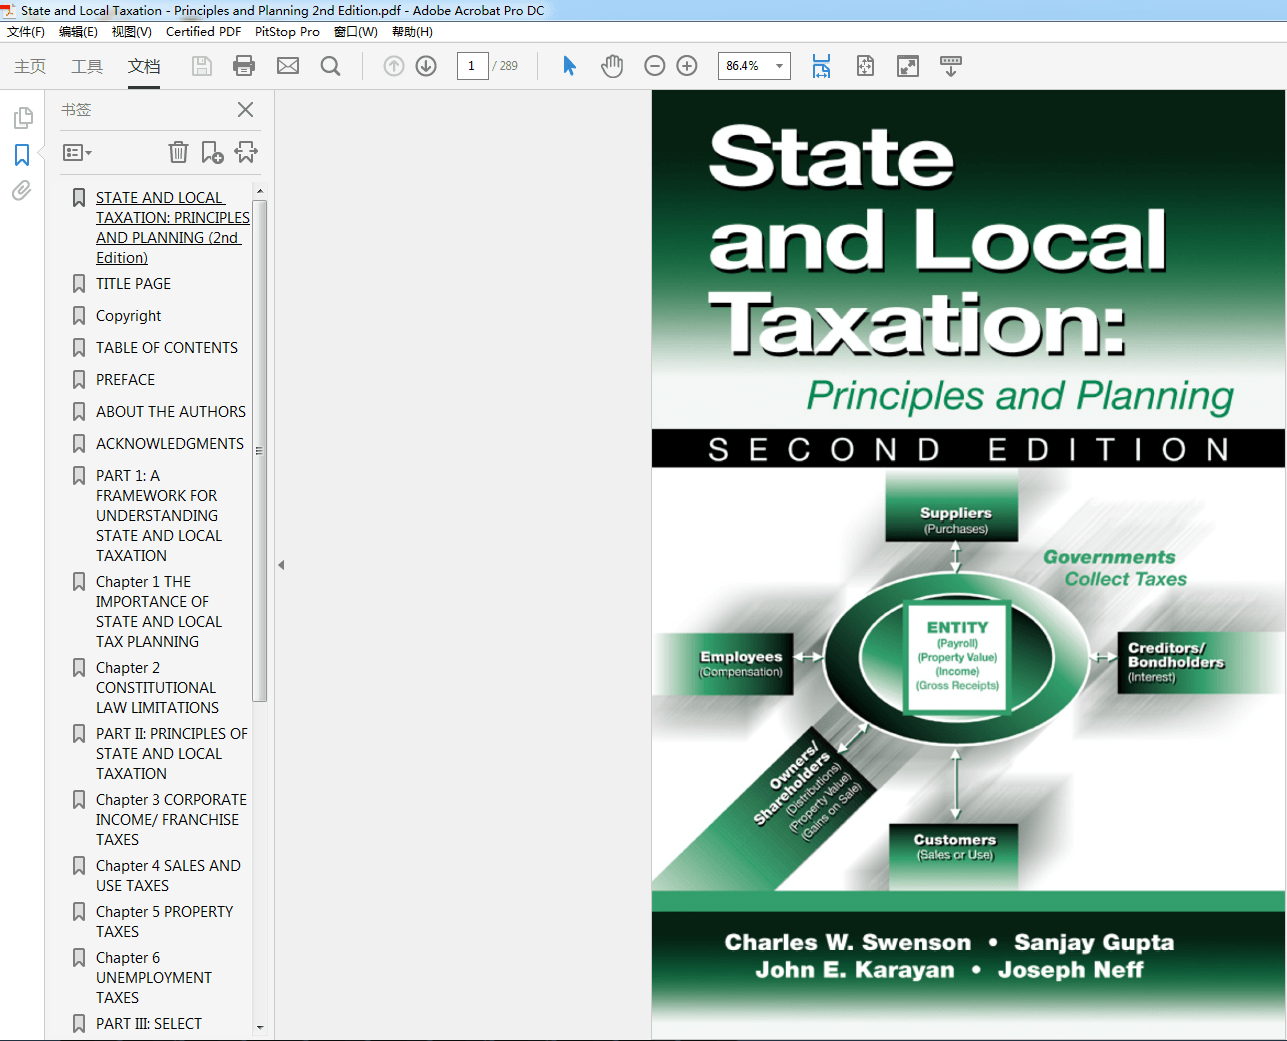Open bookmark options dropdown menu

pos(77,153)
